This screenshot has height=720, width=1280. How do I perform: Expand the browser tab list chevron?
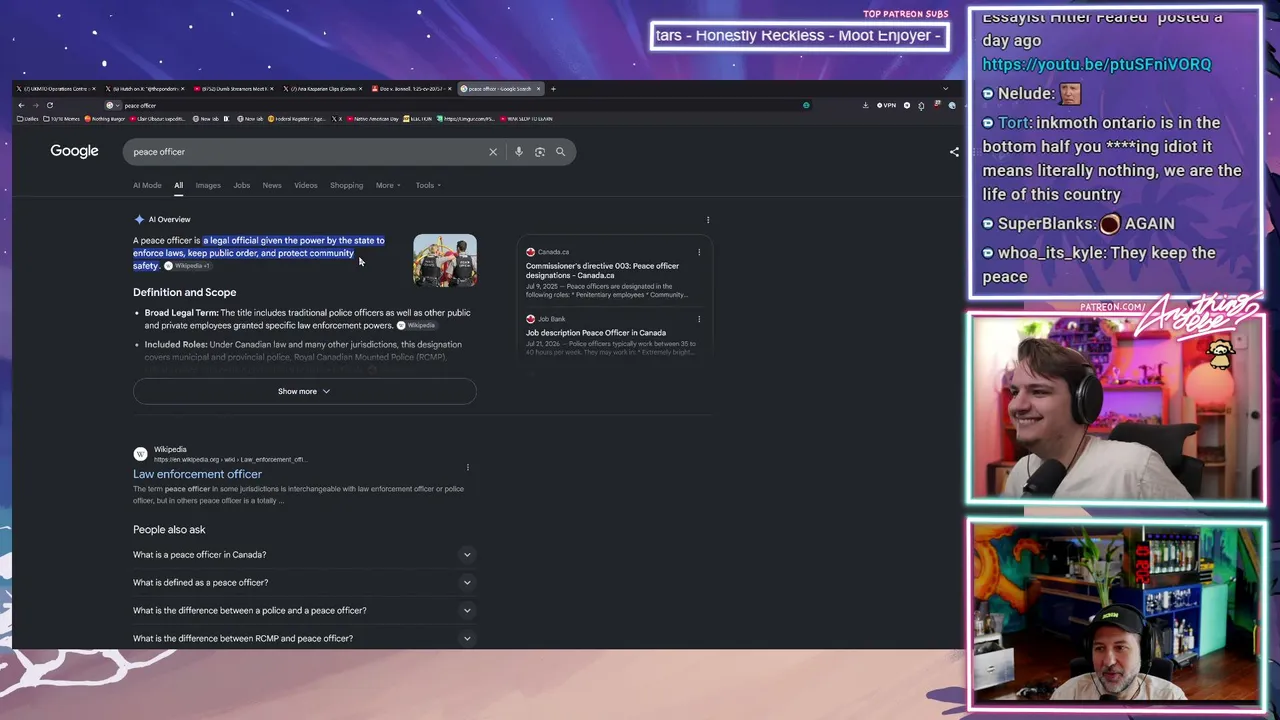point(945,89)
